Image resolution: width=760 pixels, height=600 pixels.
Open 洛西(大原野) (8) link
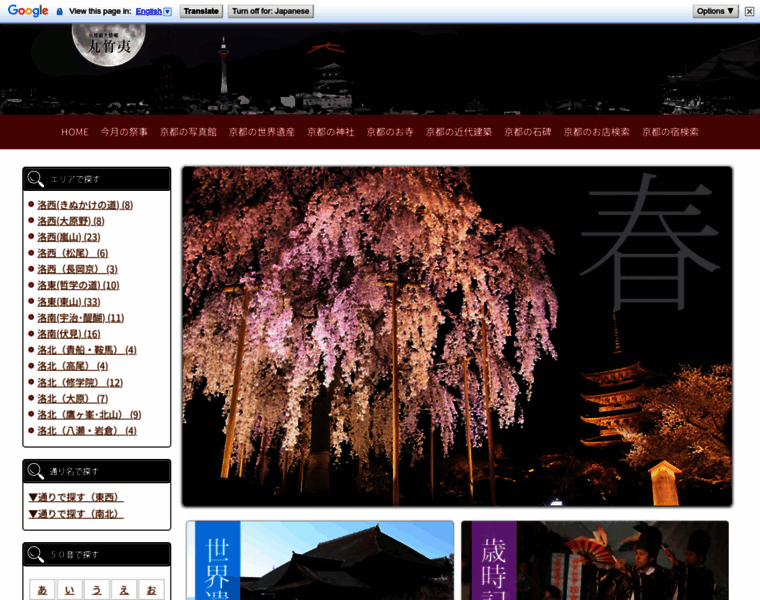(x=71, y=221)
